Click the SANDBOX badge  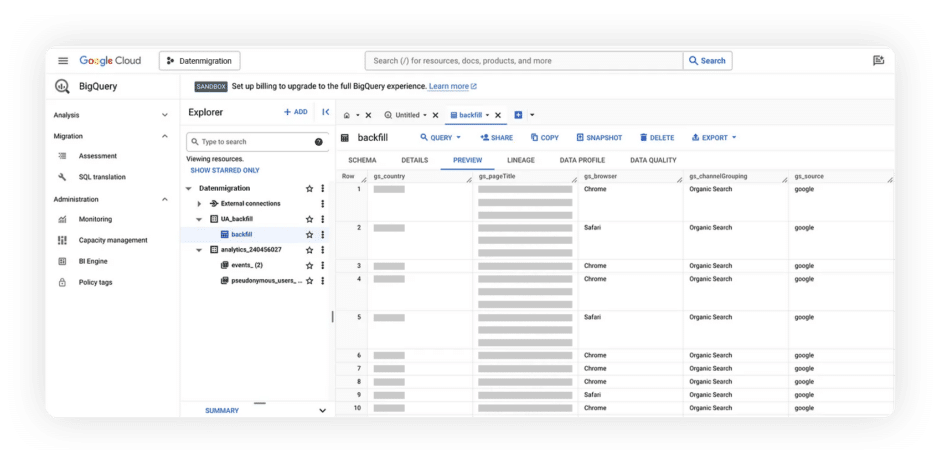click(x=211, y=86)
